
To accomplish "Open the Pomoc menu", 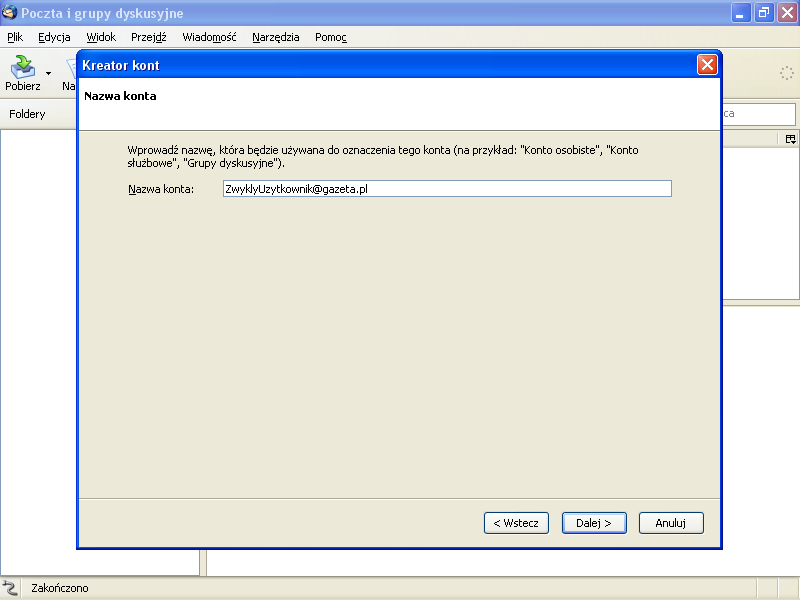I will (x=331, y=37).
